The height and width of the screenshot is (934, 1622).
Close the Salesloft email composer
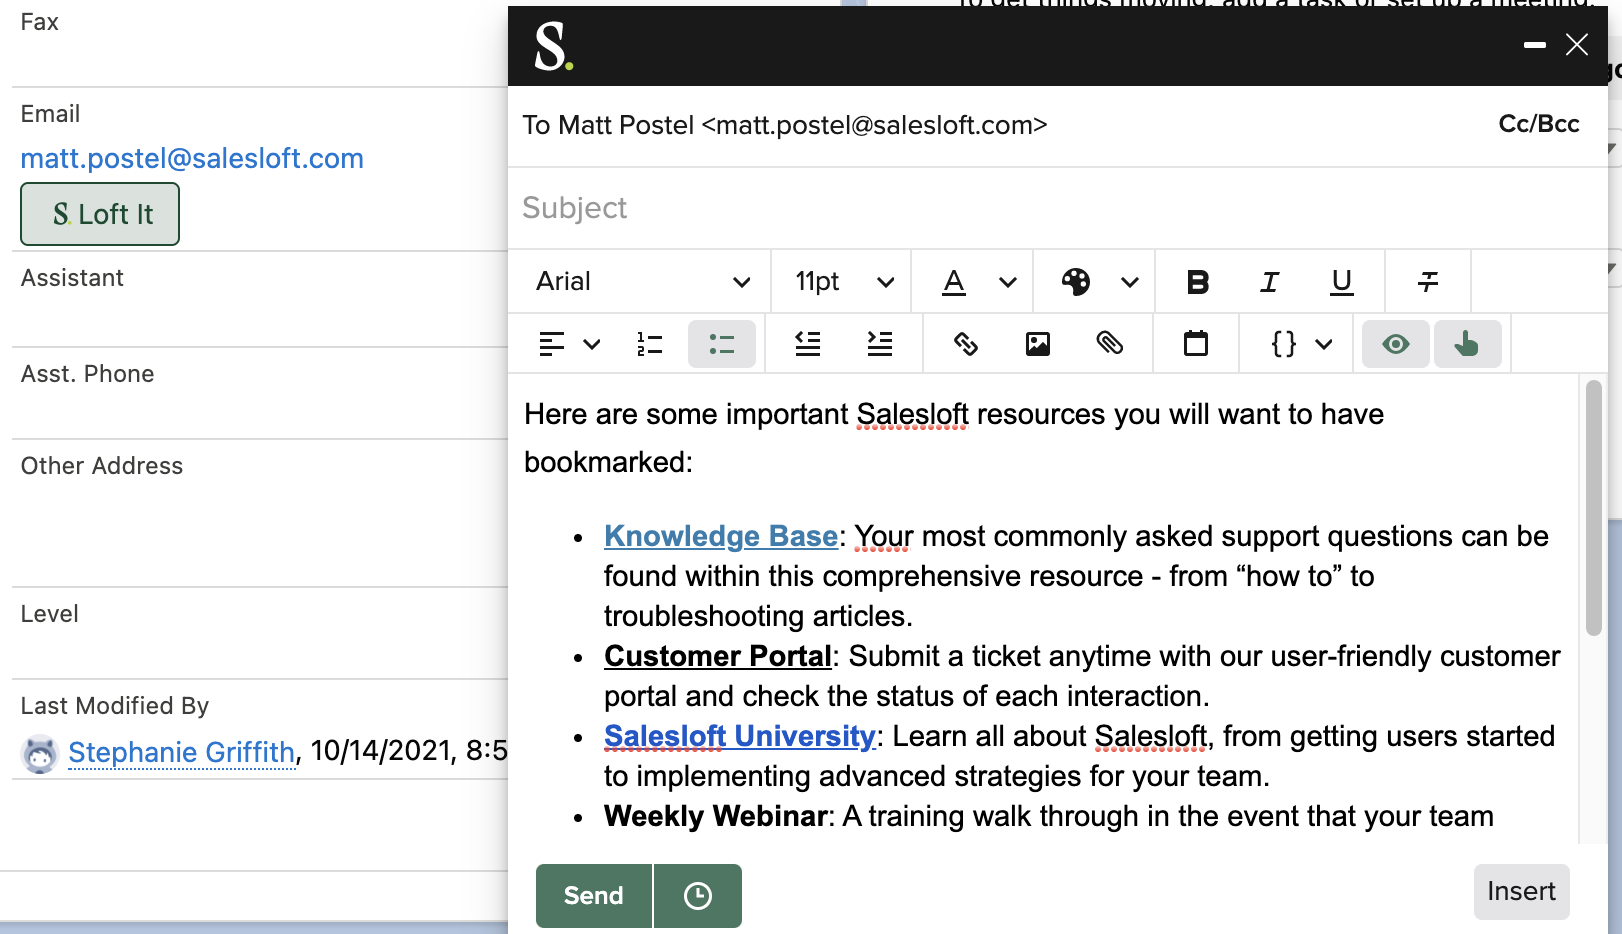point(1577,45)
